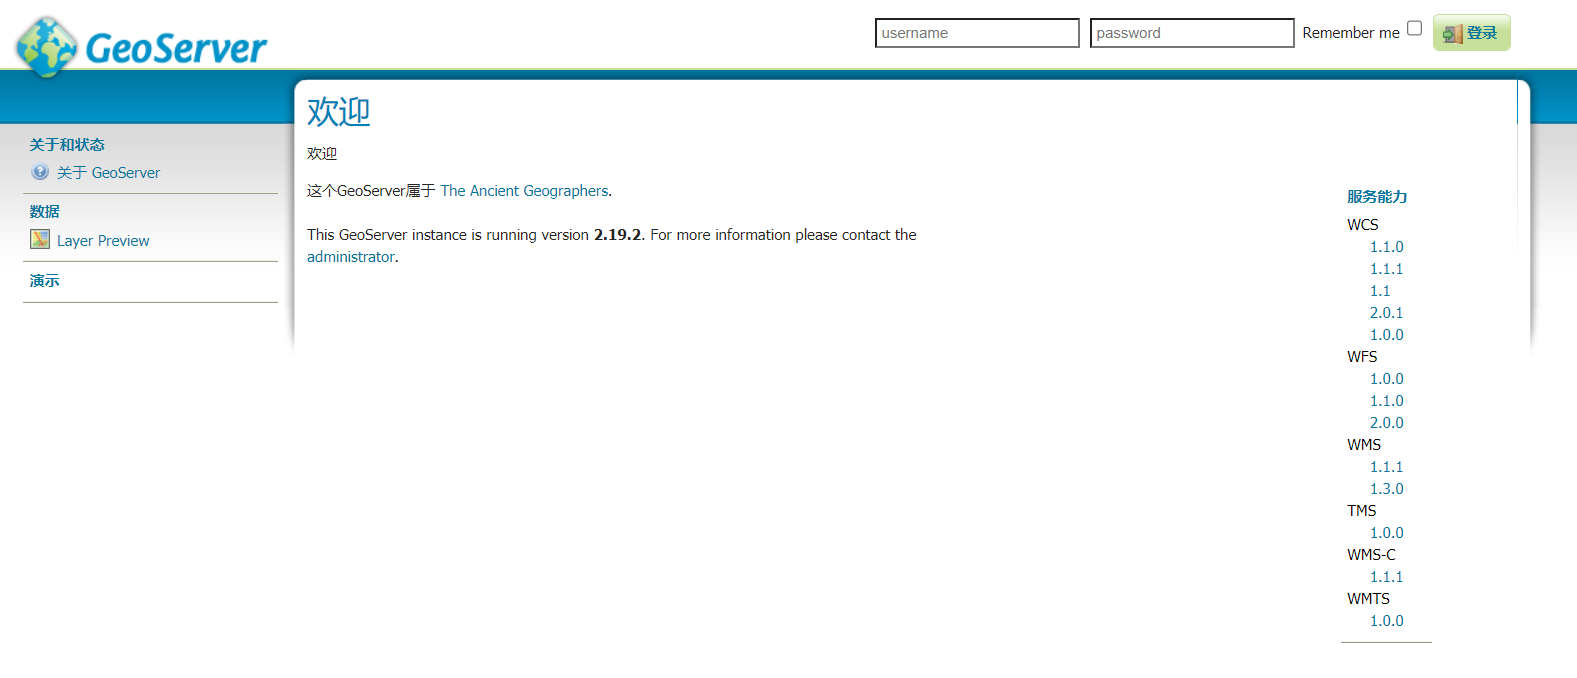Viewport: 1577px width, 678px height.
Task: Click the version number 2.19.2
Action: click(x=617, y=235)
